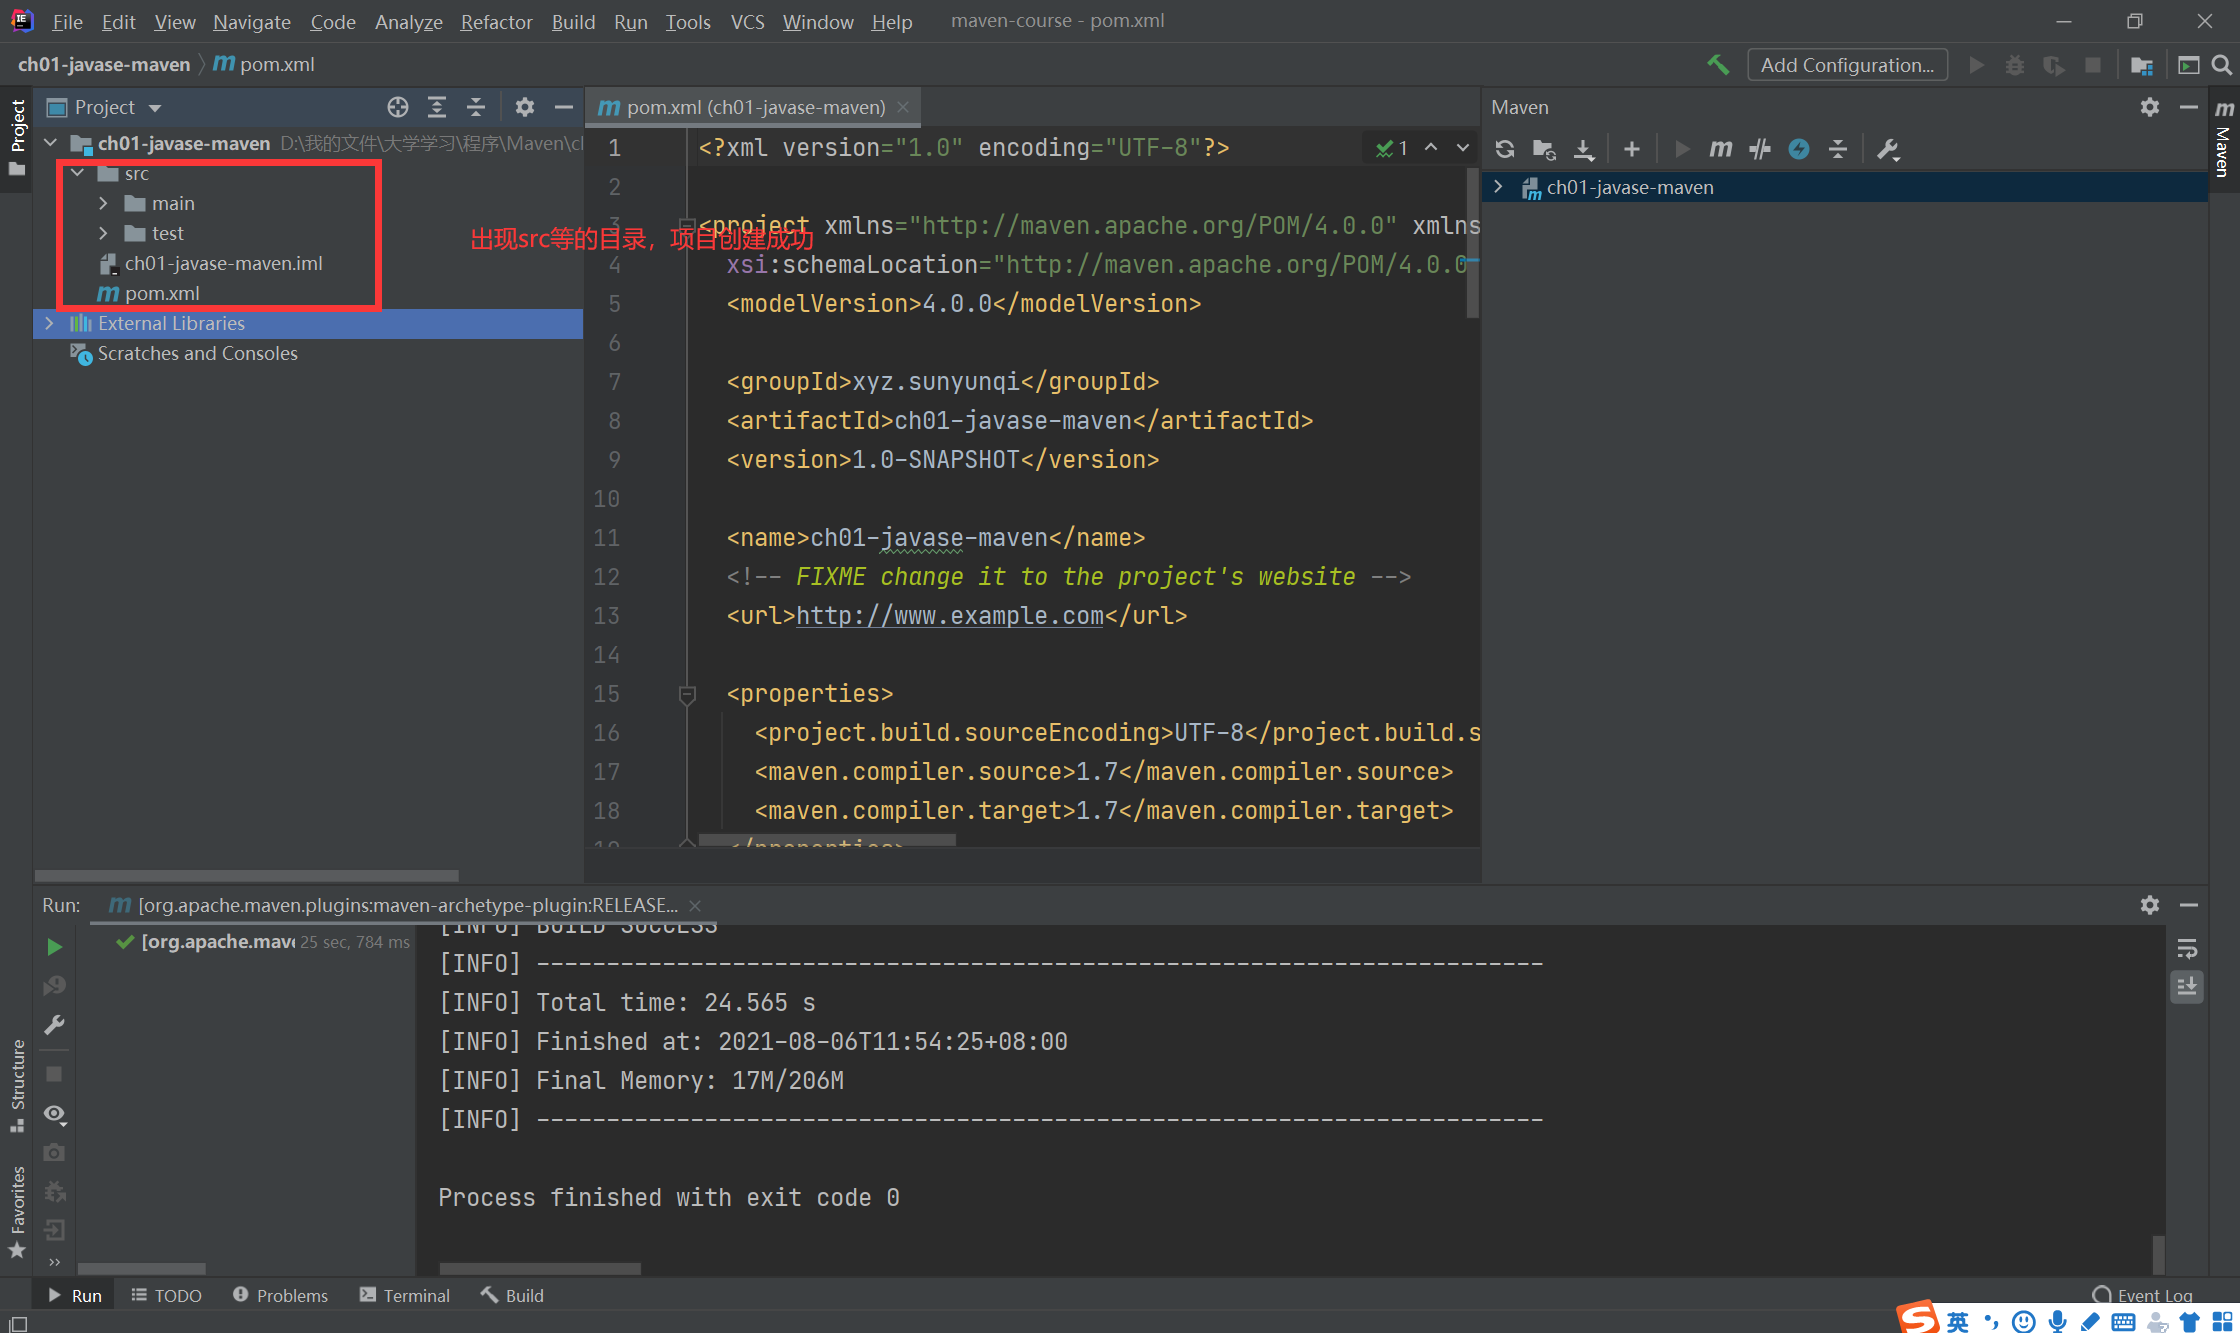Screen dimensions: 2240x1333
Task: Switch to Problems tool window tab
Action: click(x=280, y=1295)
